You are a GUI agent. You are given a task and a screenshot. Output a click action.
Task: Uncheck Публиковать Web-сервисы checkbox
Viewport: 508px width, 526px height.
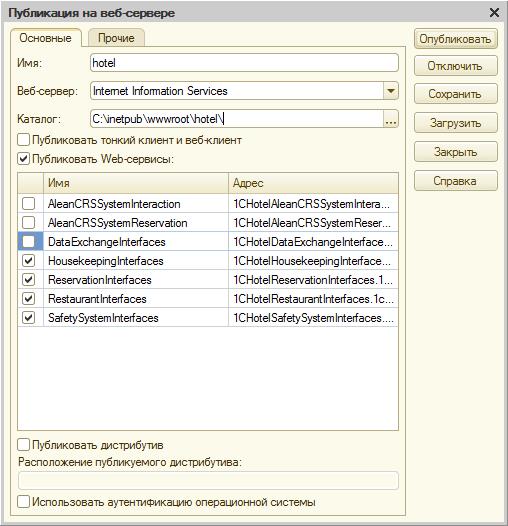click(x=23, y=159)
